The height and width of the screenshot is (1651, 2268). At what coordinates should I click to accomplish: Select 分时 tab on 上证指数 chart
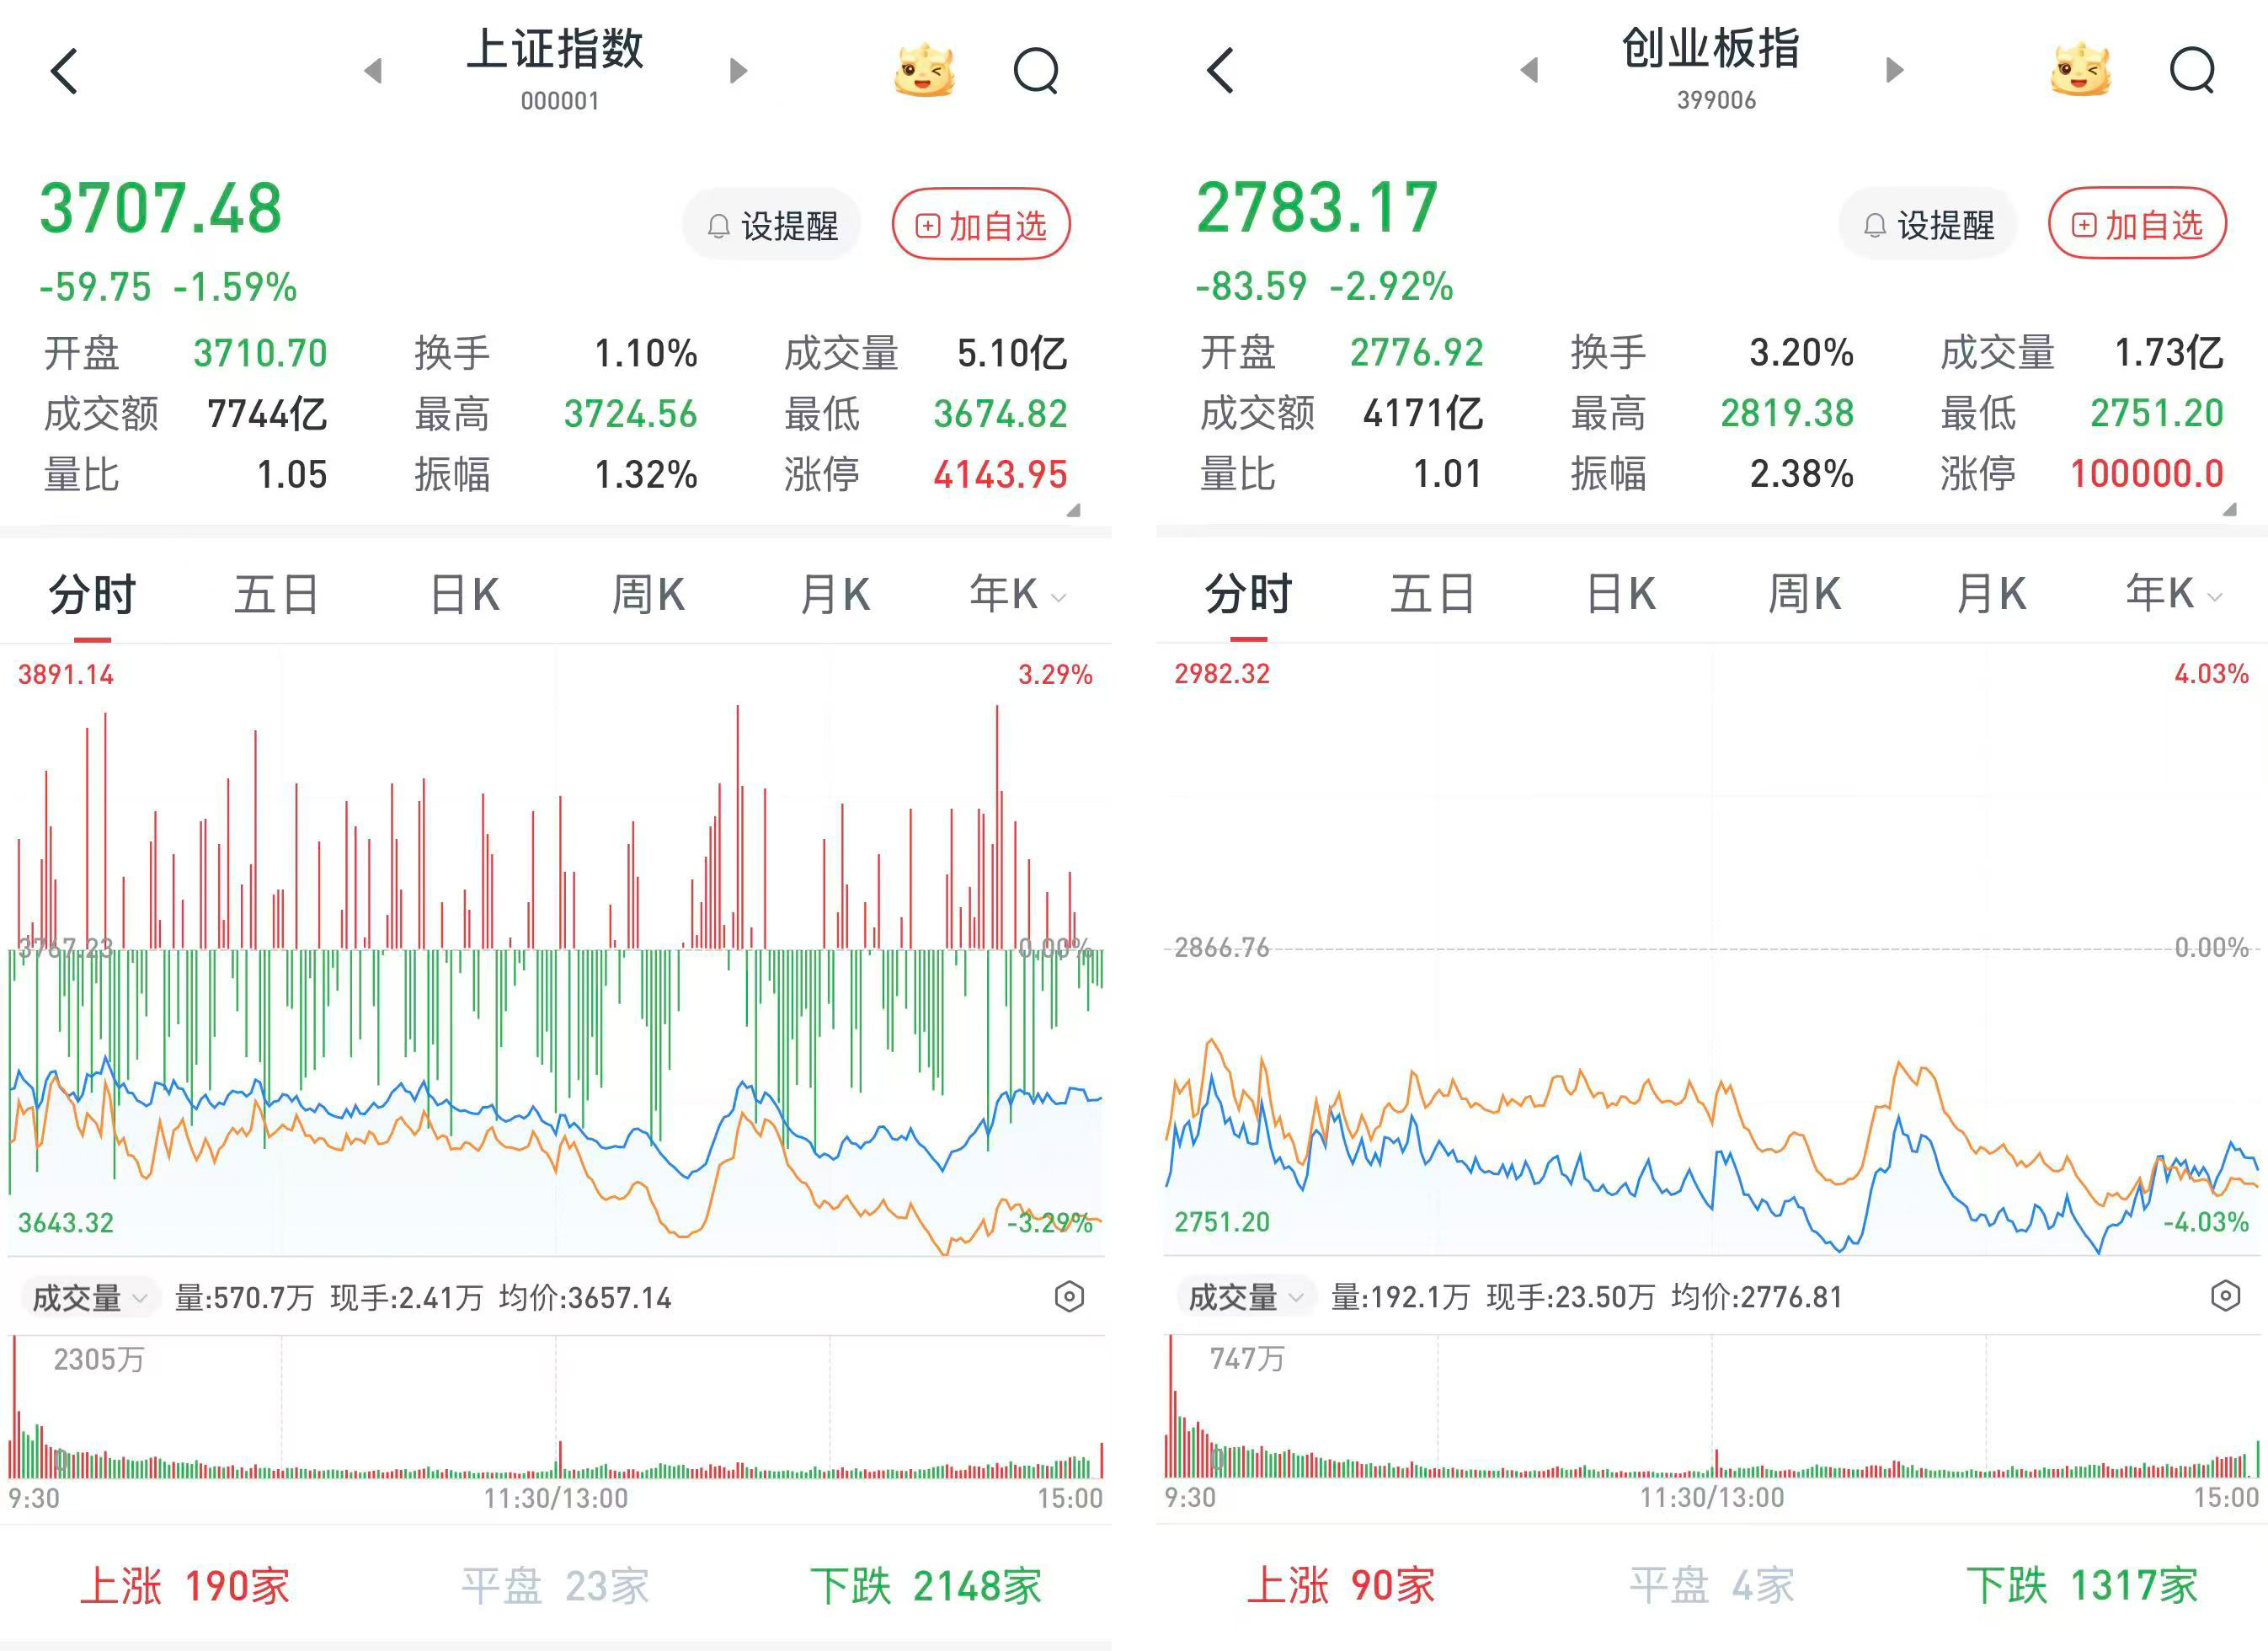click(x=92, y=595)
